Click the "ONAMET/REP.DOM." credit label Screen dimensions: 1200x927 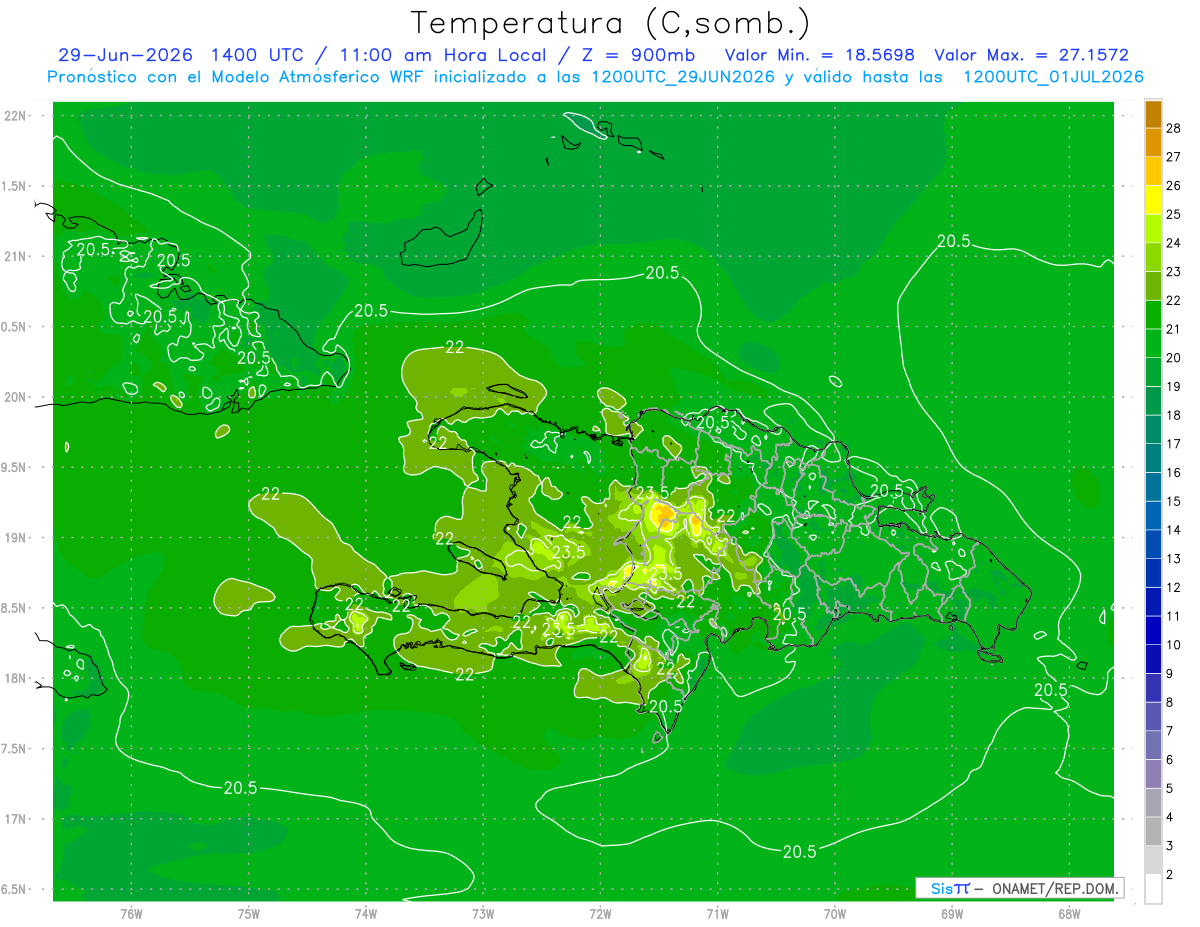pos(1055,888)
